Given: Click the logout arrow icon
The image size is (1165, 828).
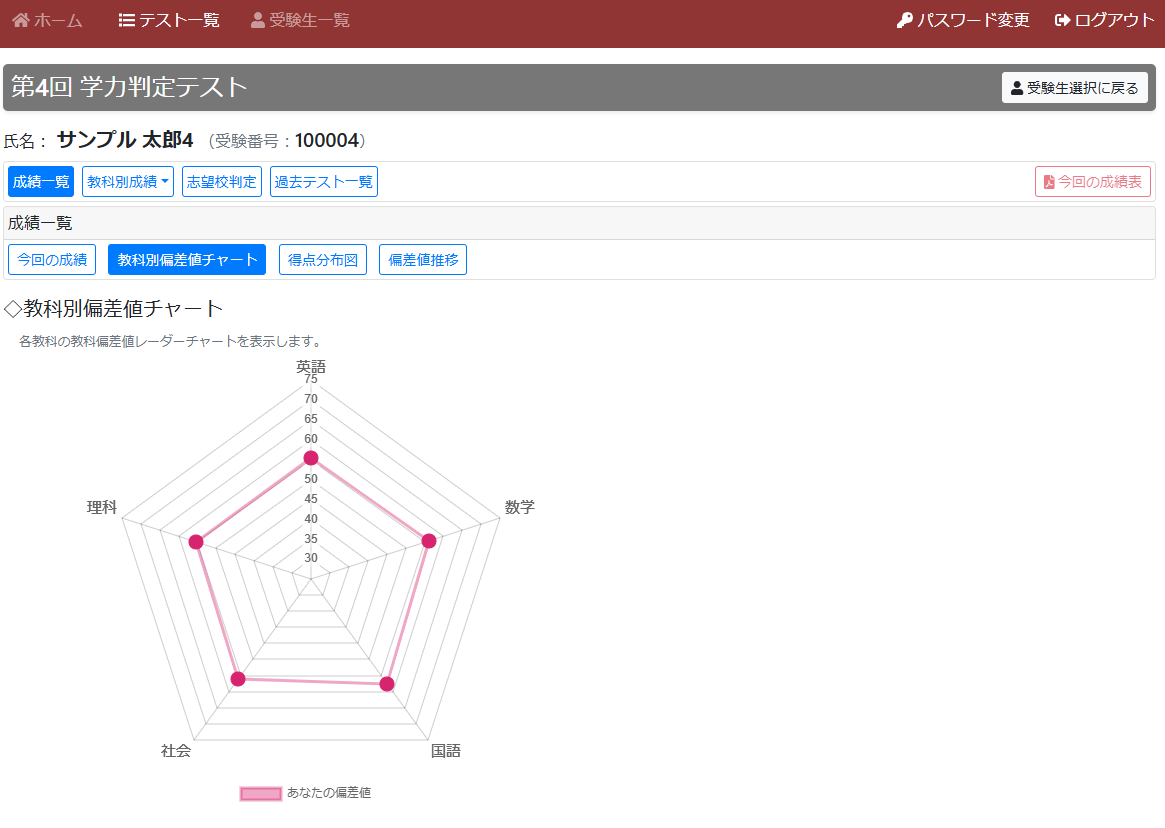Looking at the screenshot, I should click(x=1062, y=20).
